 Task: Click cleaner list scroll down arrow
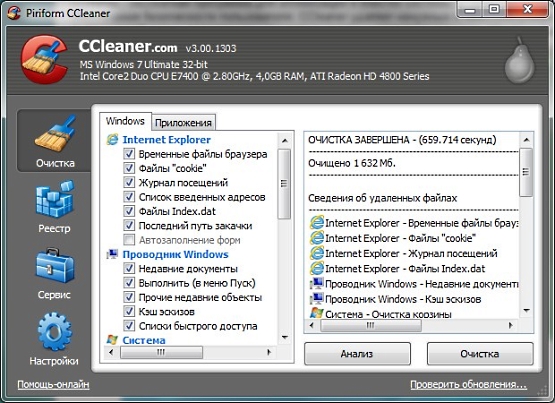coord(285,337)
